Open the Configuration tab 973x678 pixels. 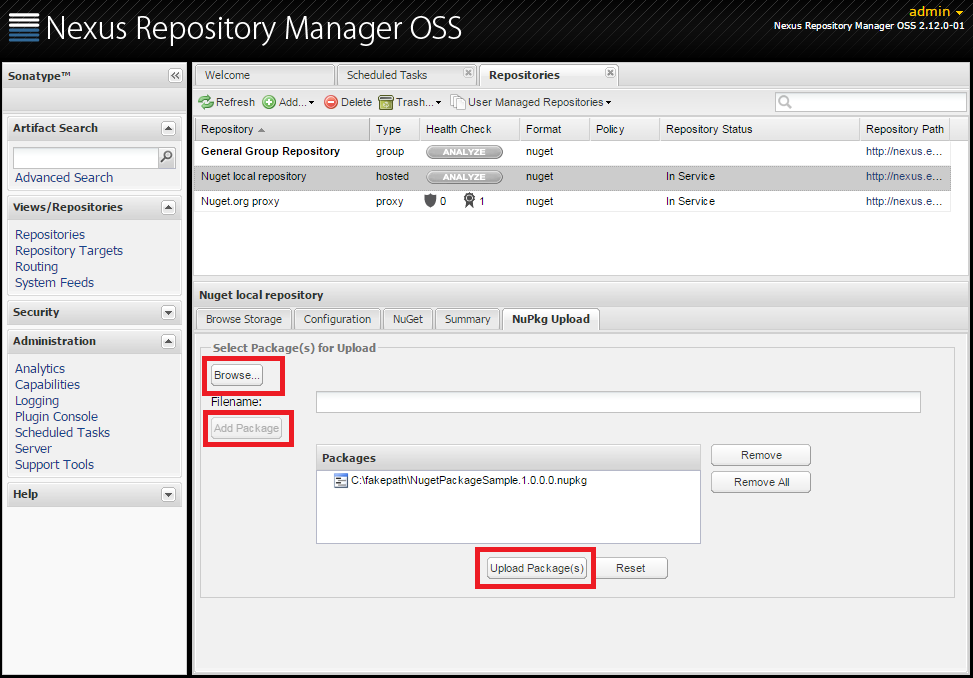pyautogui.click(x=337, y=319)
